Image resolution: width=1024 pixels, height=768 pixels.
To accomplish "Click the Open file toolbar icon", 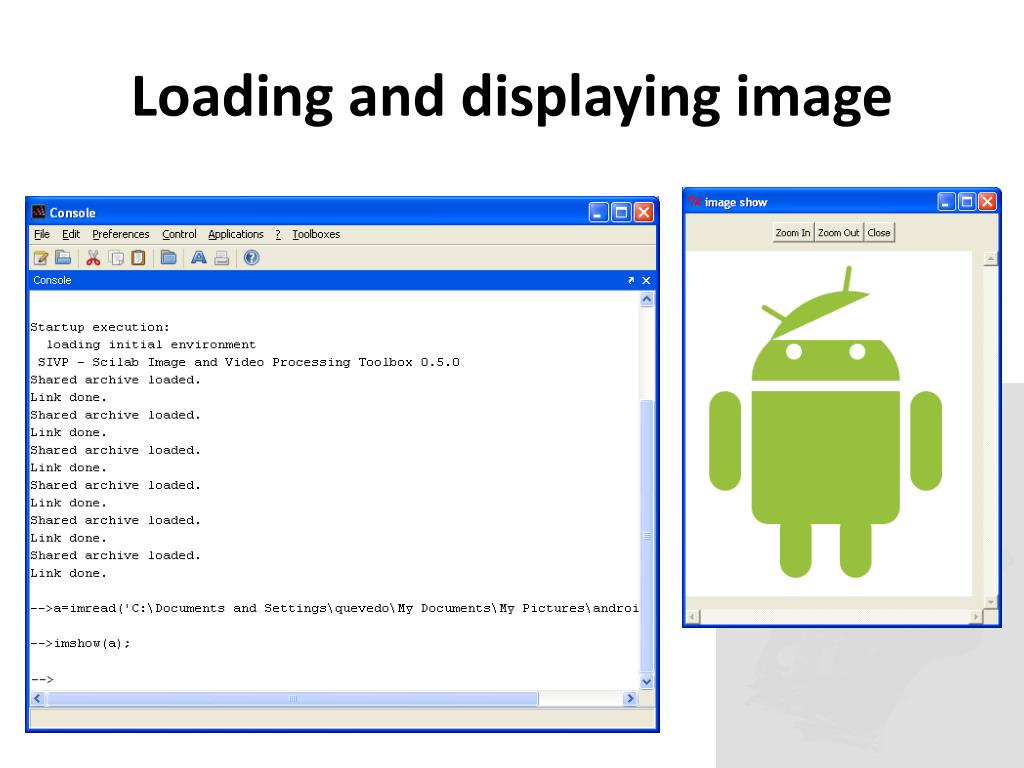I will click(63, 258).
